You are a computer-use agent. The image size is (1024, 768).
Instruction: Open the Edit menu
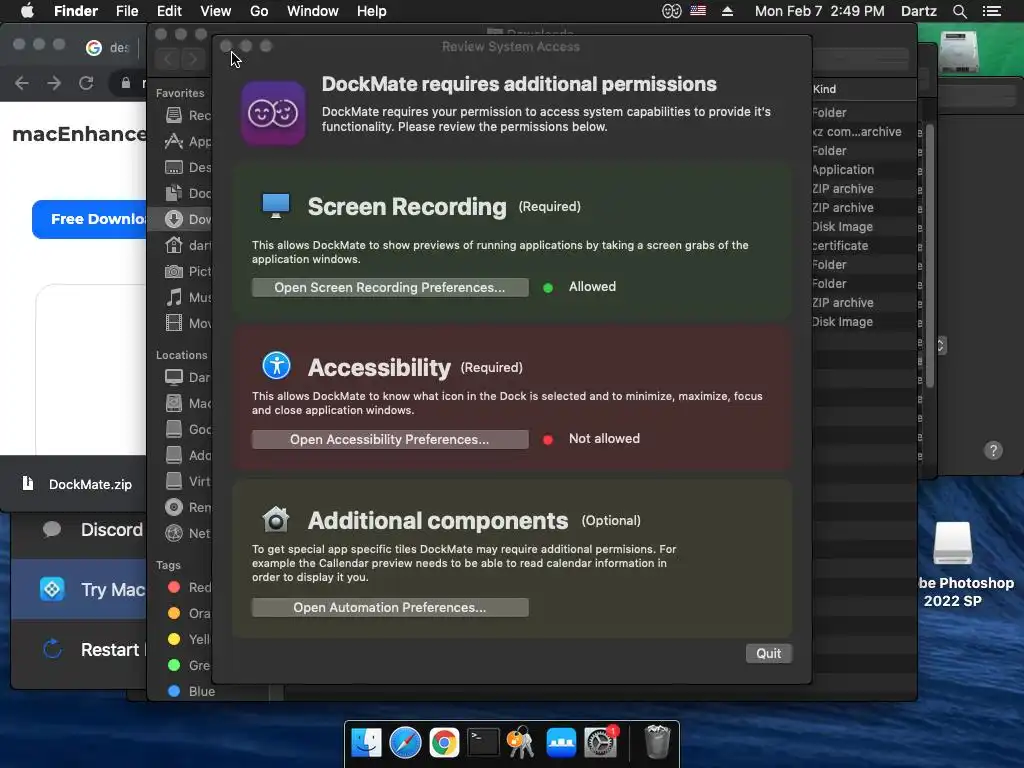point(169,11)
